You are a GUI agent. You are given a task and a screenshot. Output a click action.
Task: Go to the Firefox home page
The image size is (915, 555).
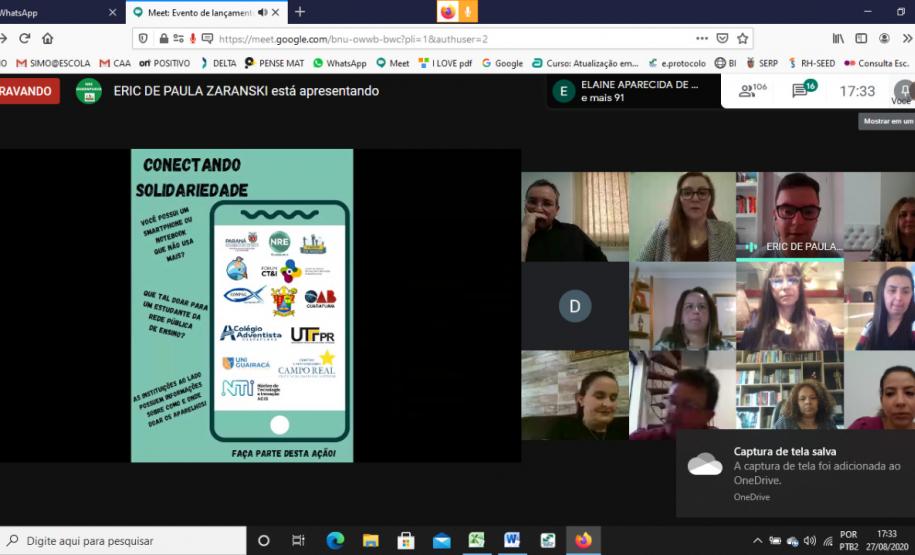48,39
